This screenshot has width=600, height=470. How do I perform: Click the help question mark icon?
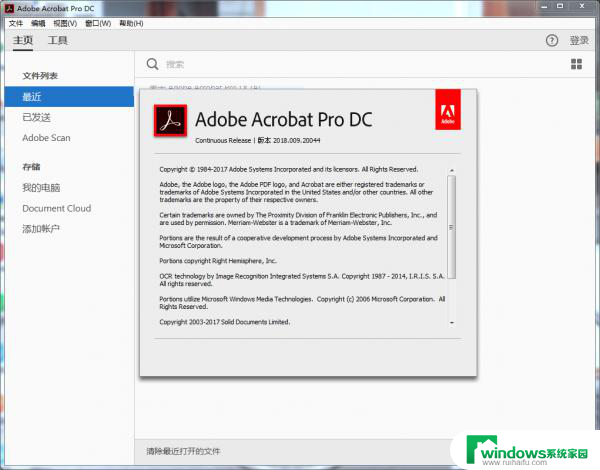[552, 40]
